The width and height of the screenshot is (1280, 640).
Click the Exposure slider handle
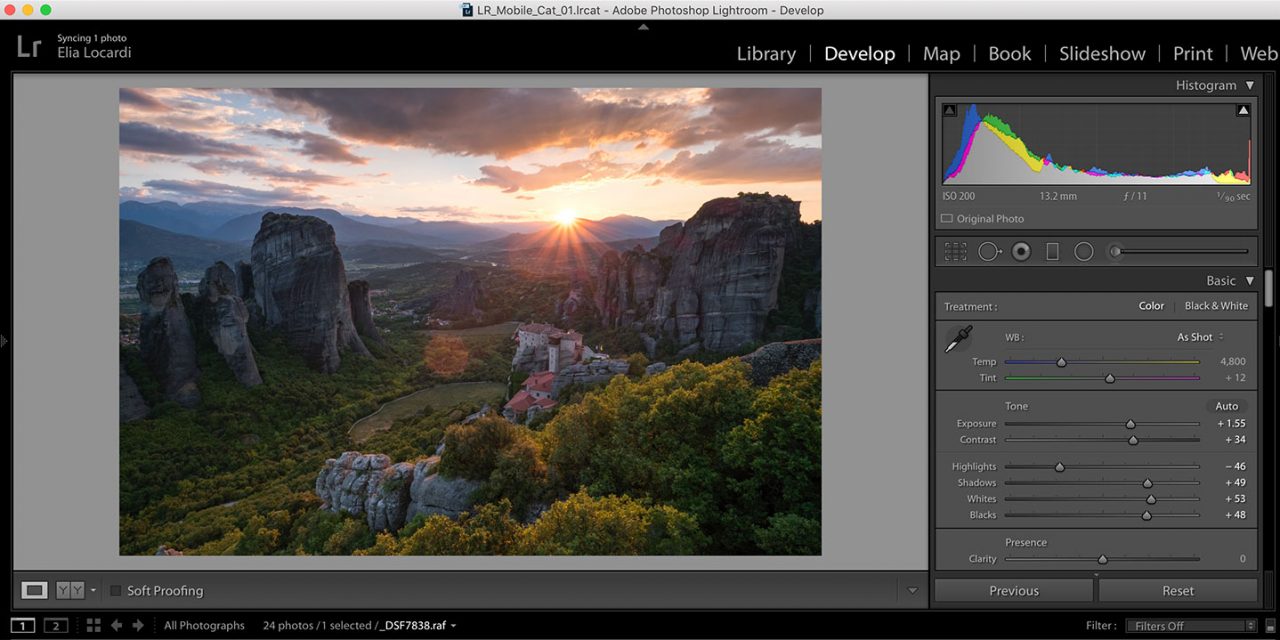coord(1130,424)
